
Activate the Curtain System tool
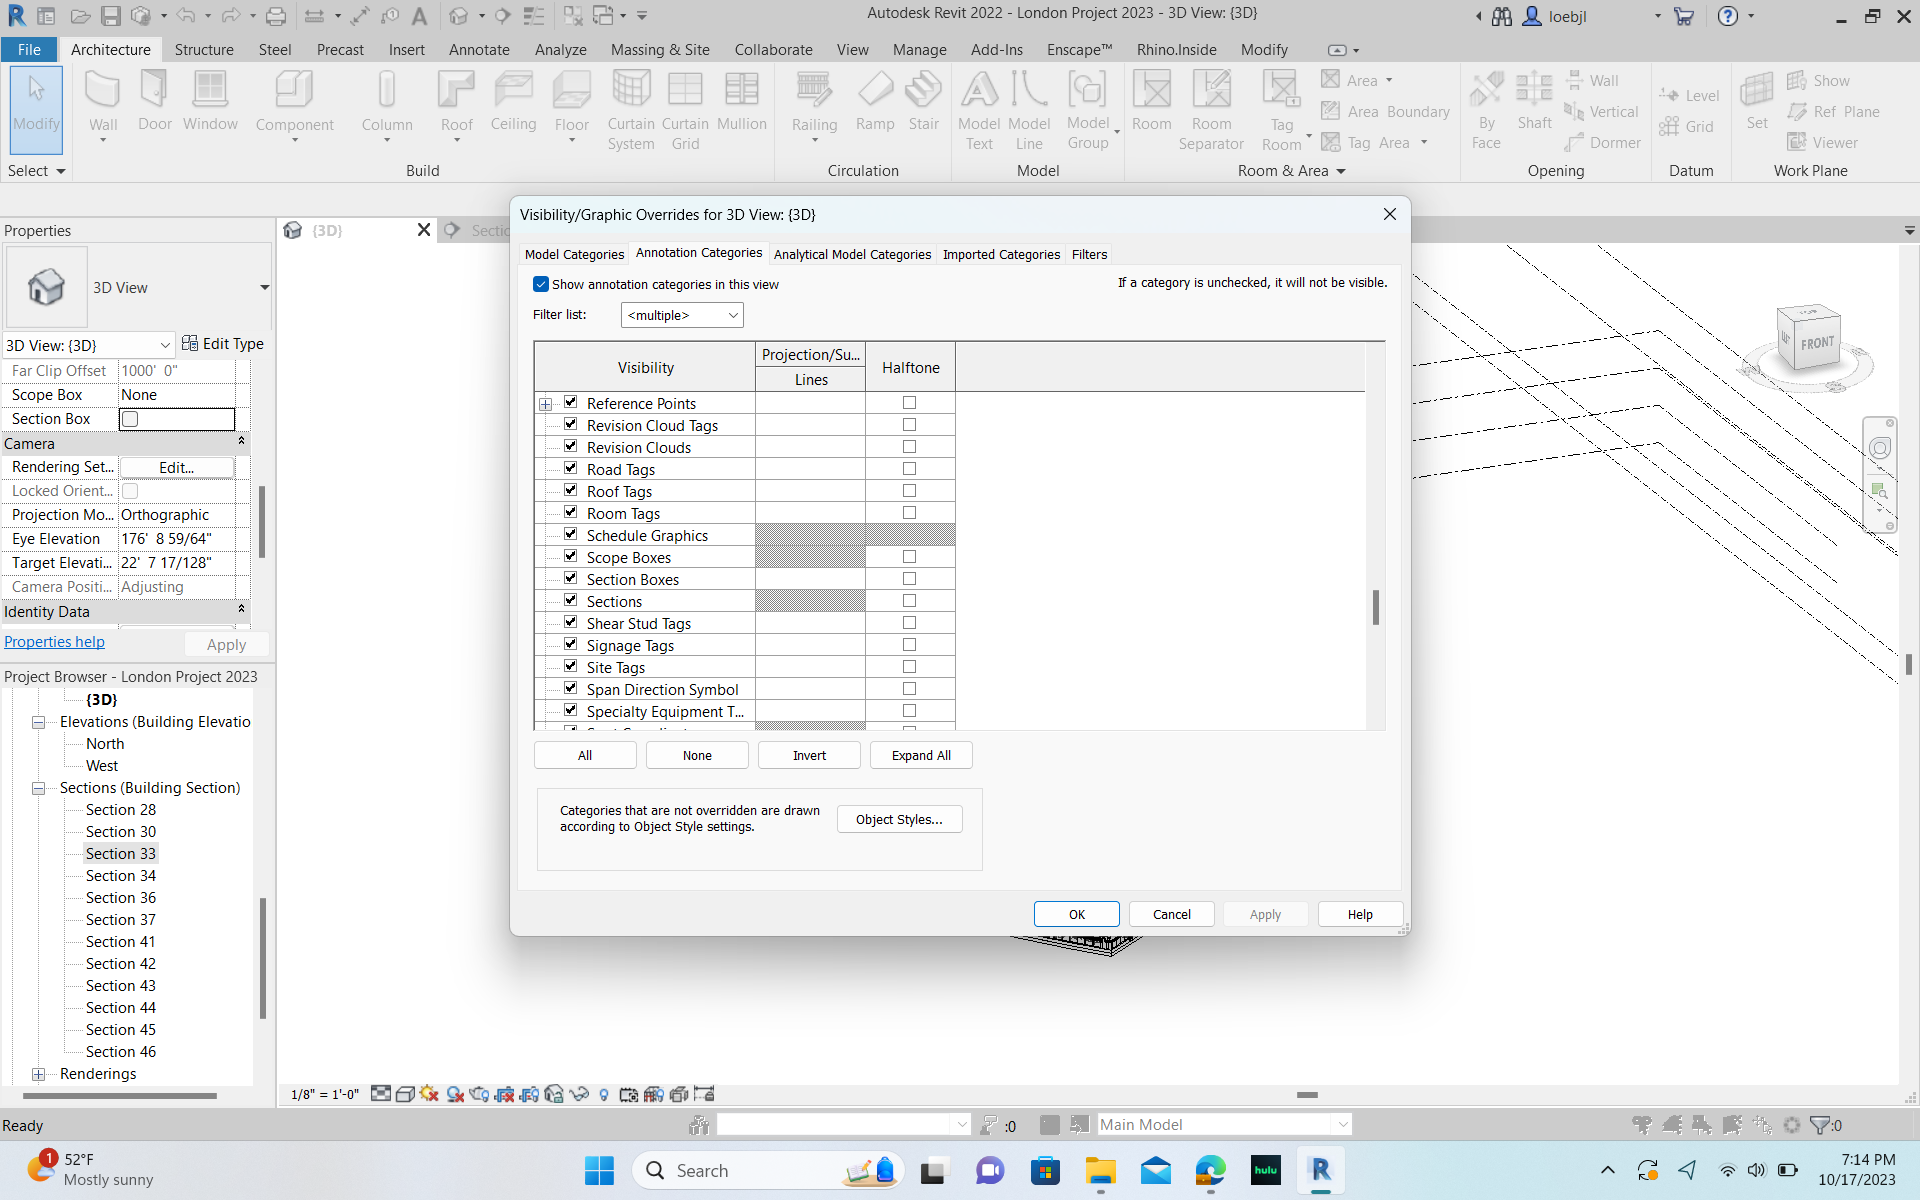pyautogui.click(x=630, y=110)
